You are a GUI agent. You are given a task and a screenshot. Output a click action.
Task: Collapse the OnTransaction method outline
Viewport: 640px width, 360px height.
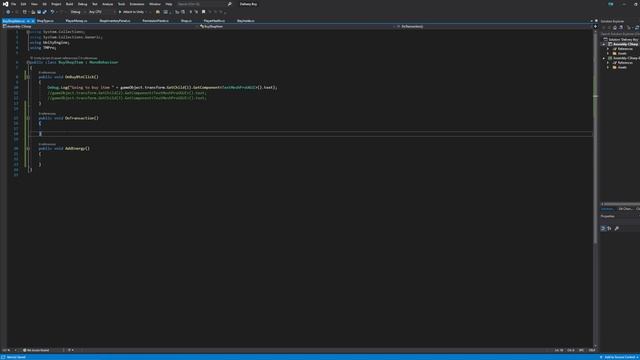[x=28, y=118]
